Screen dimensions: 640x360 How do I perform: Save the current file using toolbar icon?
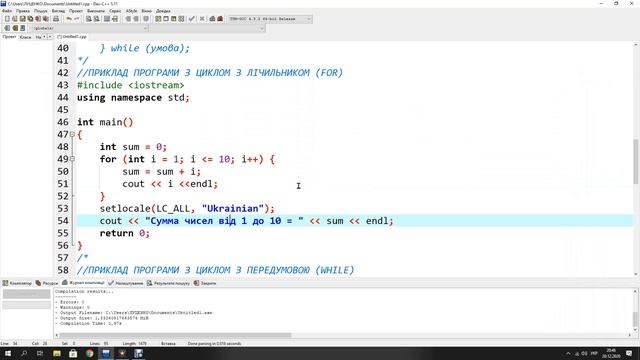(22, 19)
